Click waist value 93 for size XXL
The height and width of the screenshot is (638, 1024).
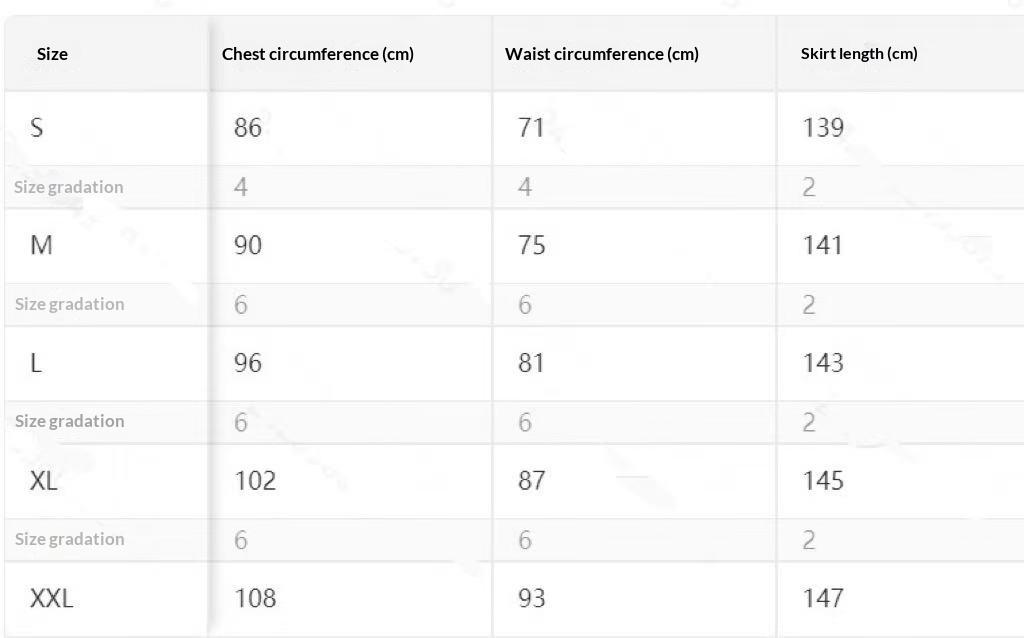pos(531,599)
